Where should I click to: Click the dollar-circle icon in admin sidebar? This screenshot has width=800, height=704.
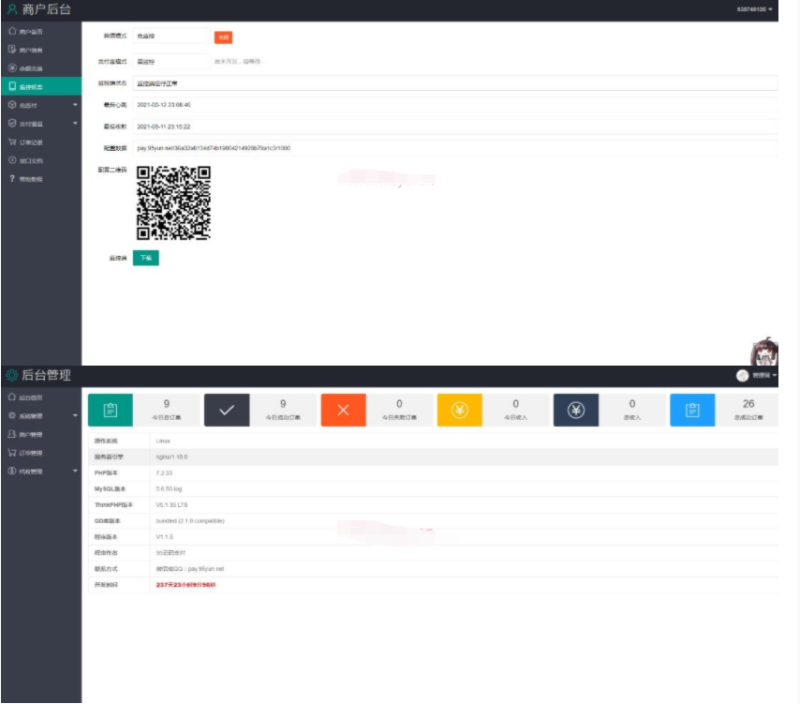click(12, 471)
